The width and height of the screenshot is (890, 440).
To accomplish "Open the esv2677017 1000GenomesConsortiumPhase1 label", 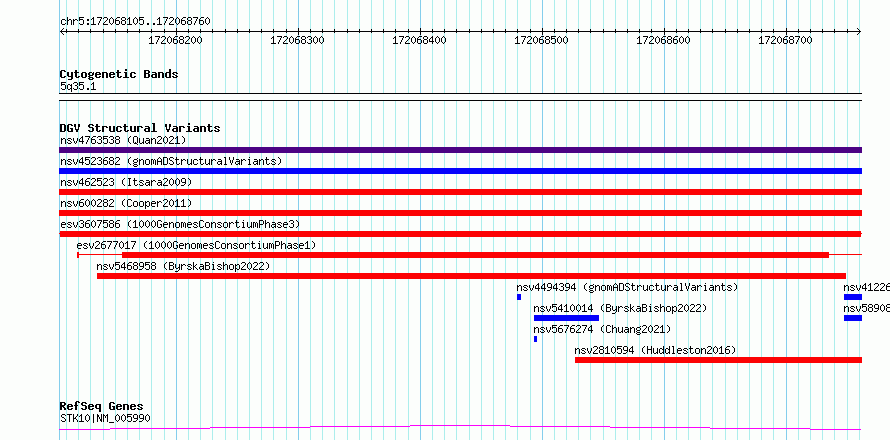I will 196,245.
